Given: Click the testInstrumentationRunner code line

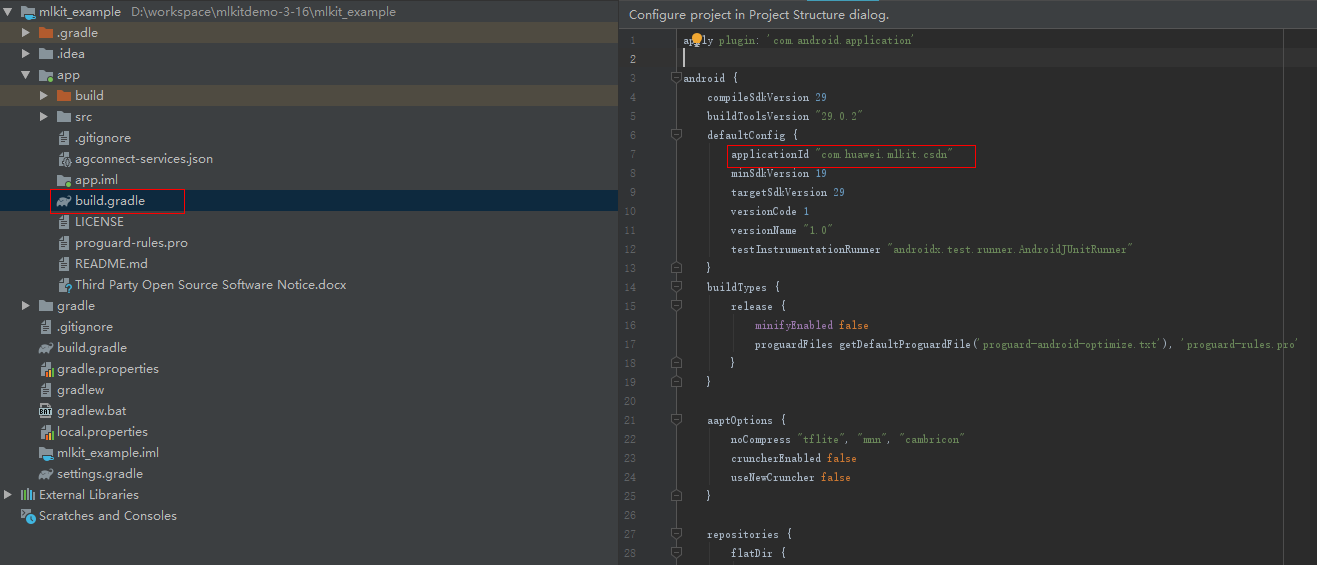Looking at the screenshot, I should pos(932,249).
